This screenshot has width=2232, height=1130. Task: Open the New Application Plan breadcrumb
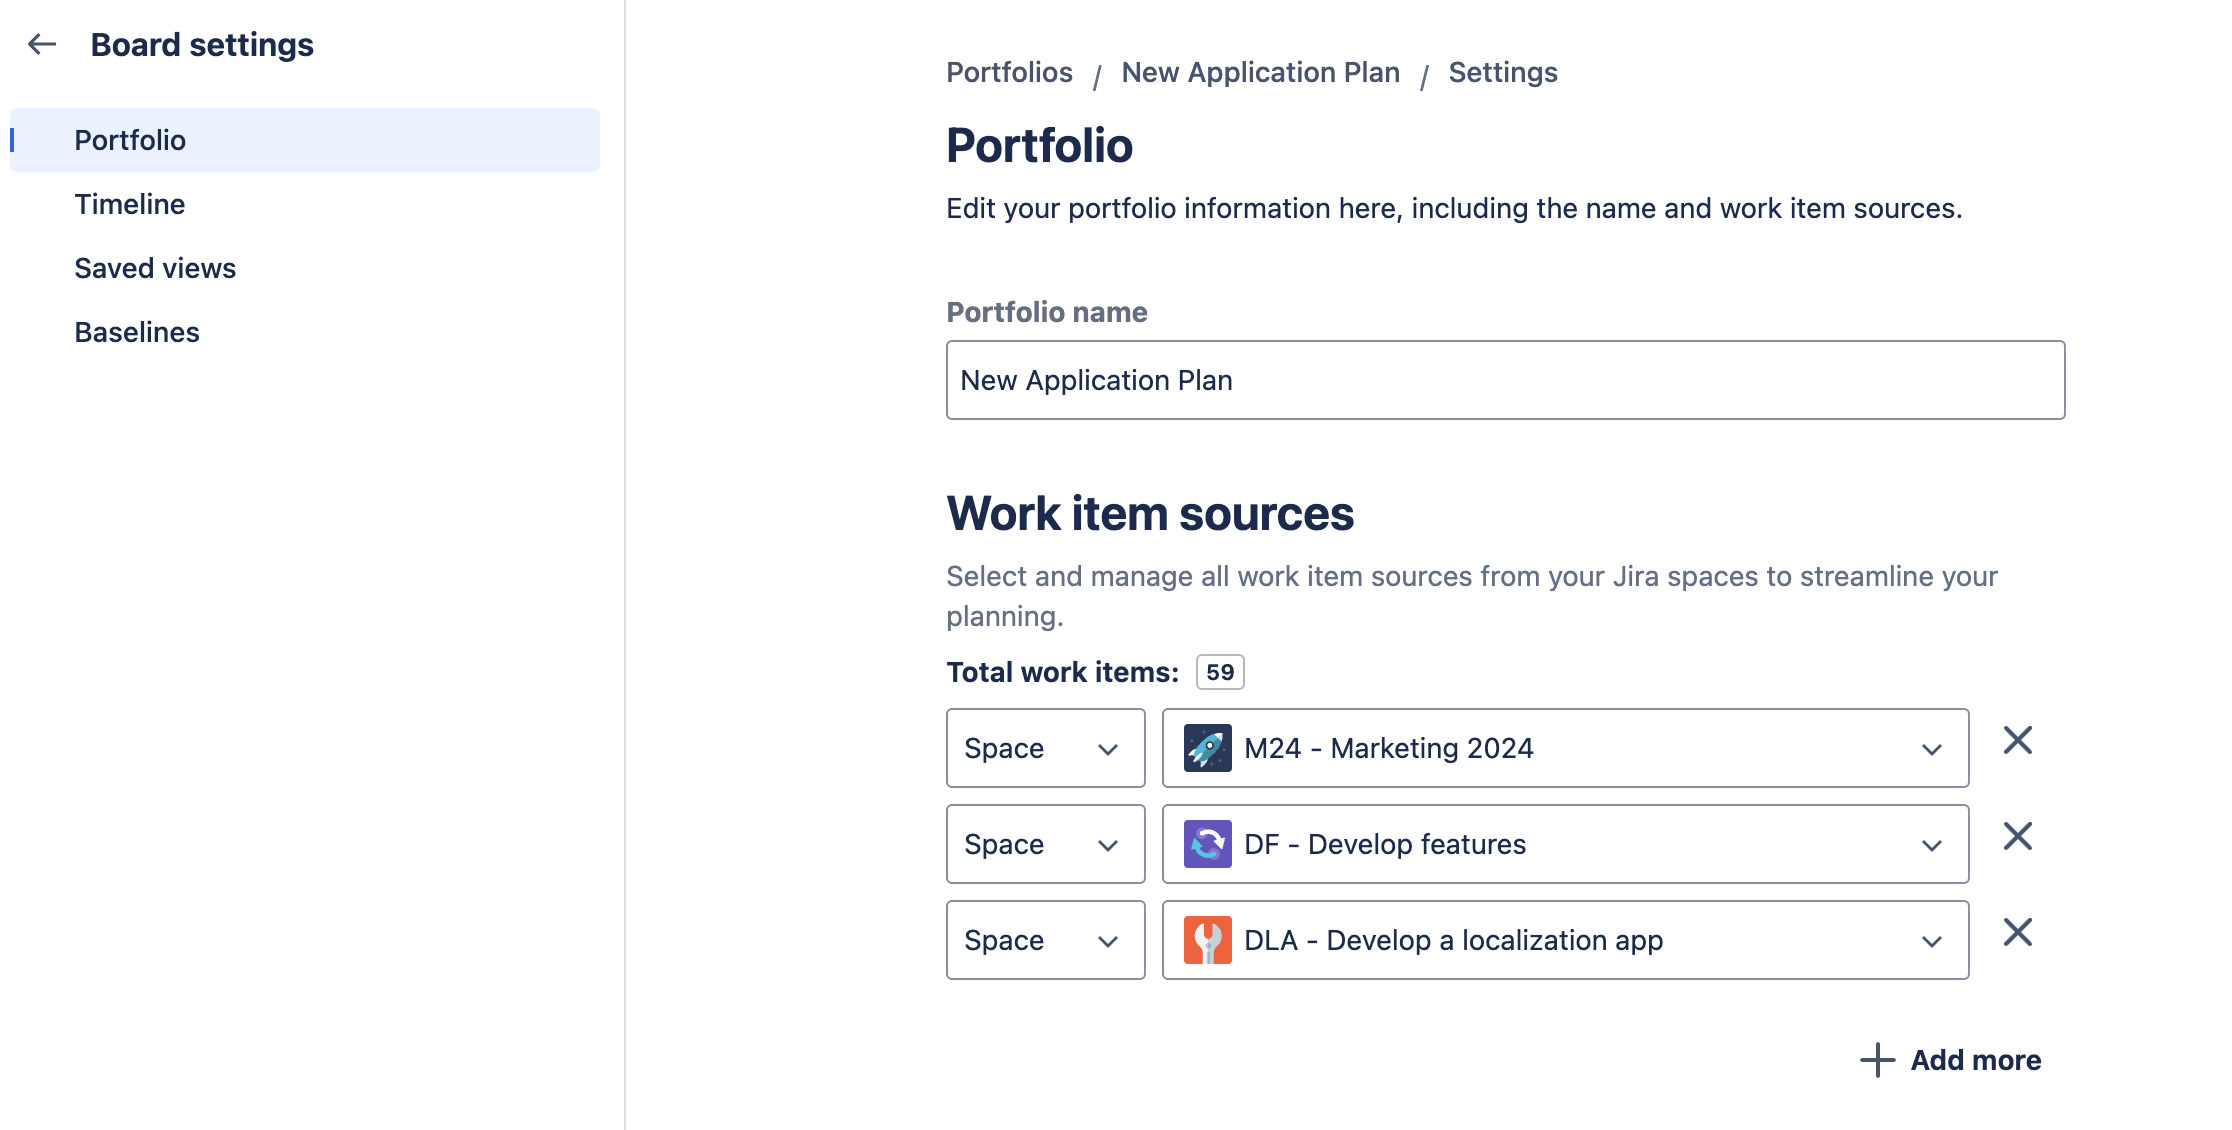1260,72
